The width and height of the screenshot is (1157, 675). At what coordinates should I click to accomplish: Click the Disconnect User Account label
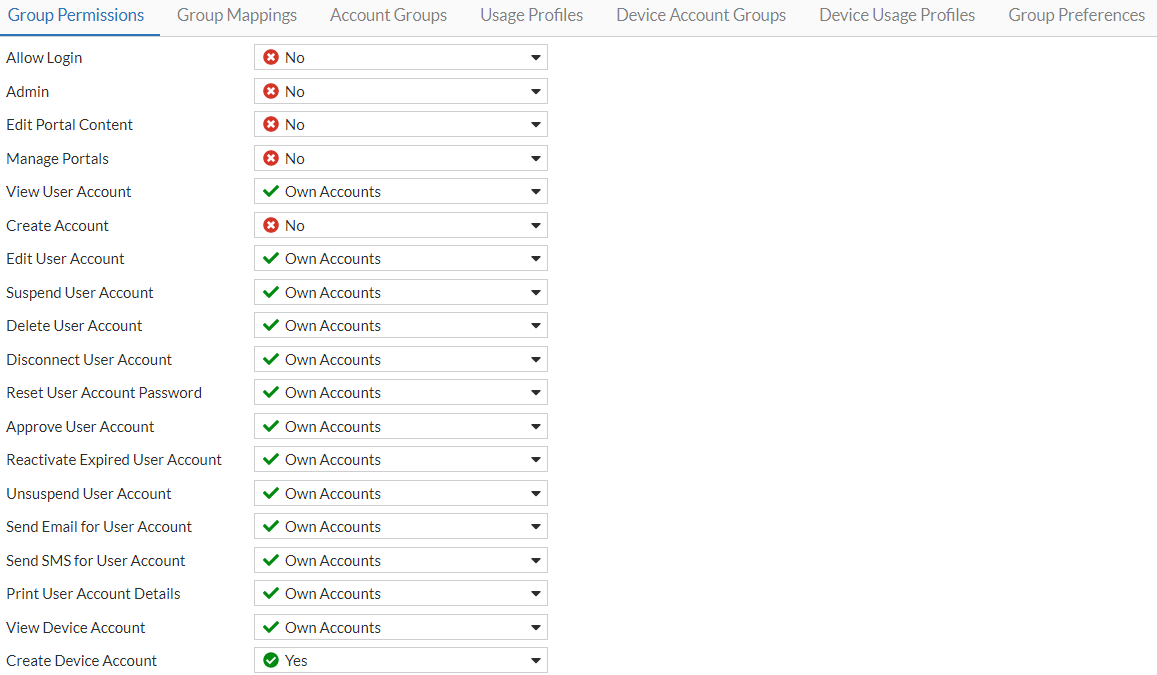[x=88, y=359]
